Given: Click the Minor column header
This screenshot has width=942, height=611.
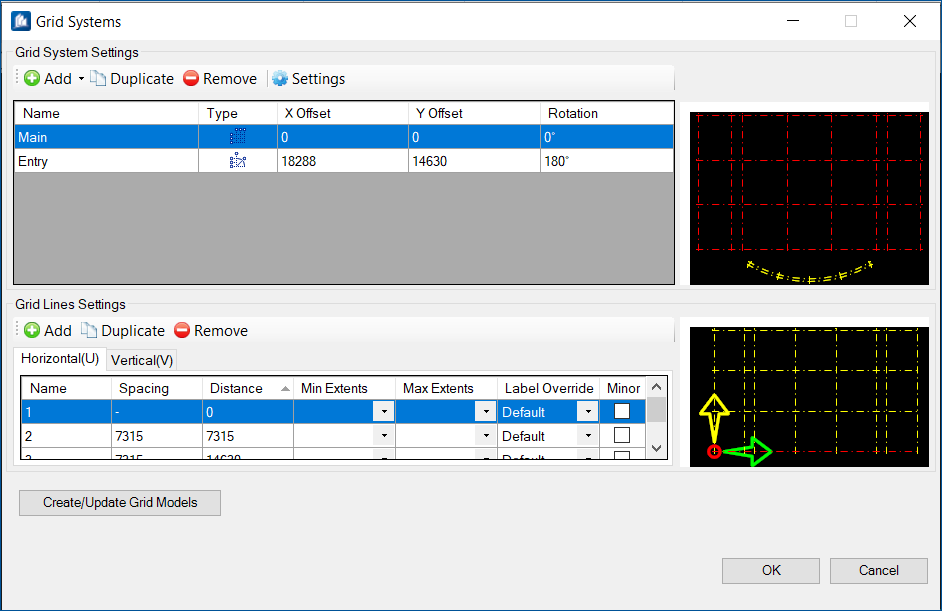Looking at the screenshot, I should click(623, 388).
